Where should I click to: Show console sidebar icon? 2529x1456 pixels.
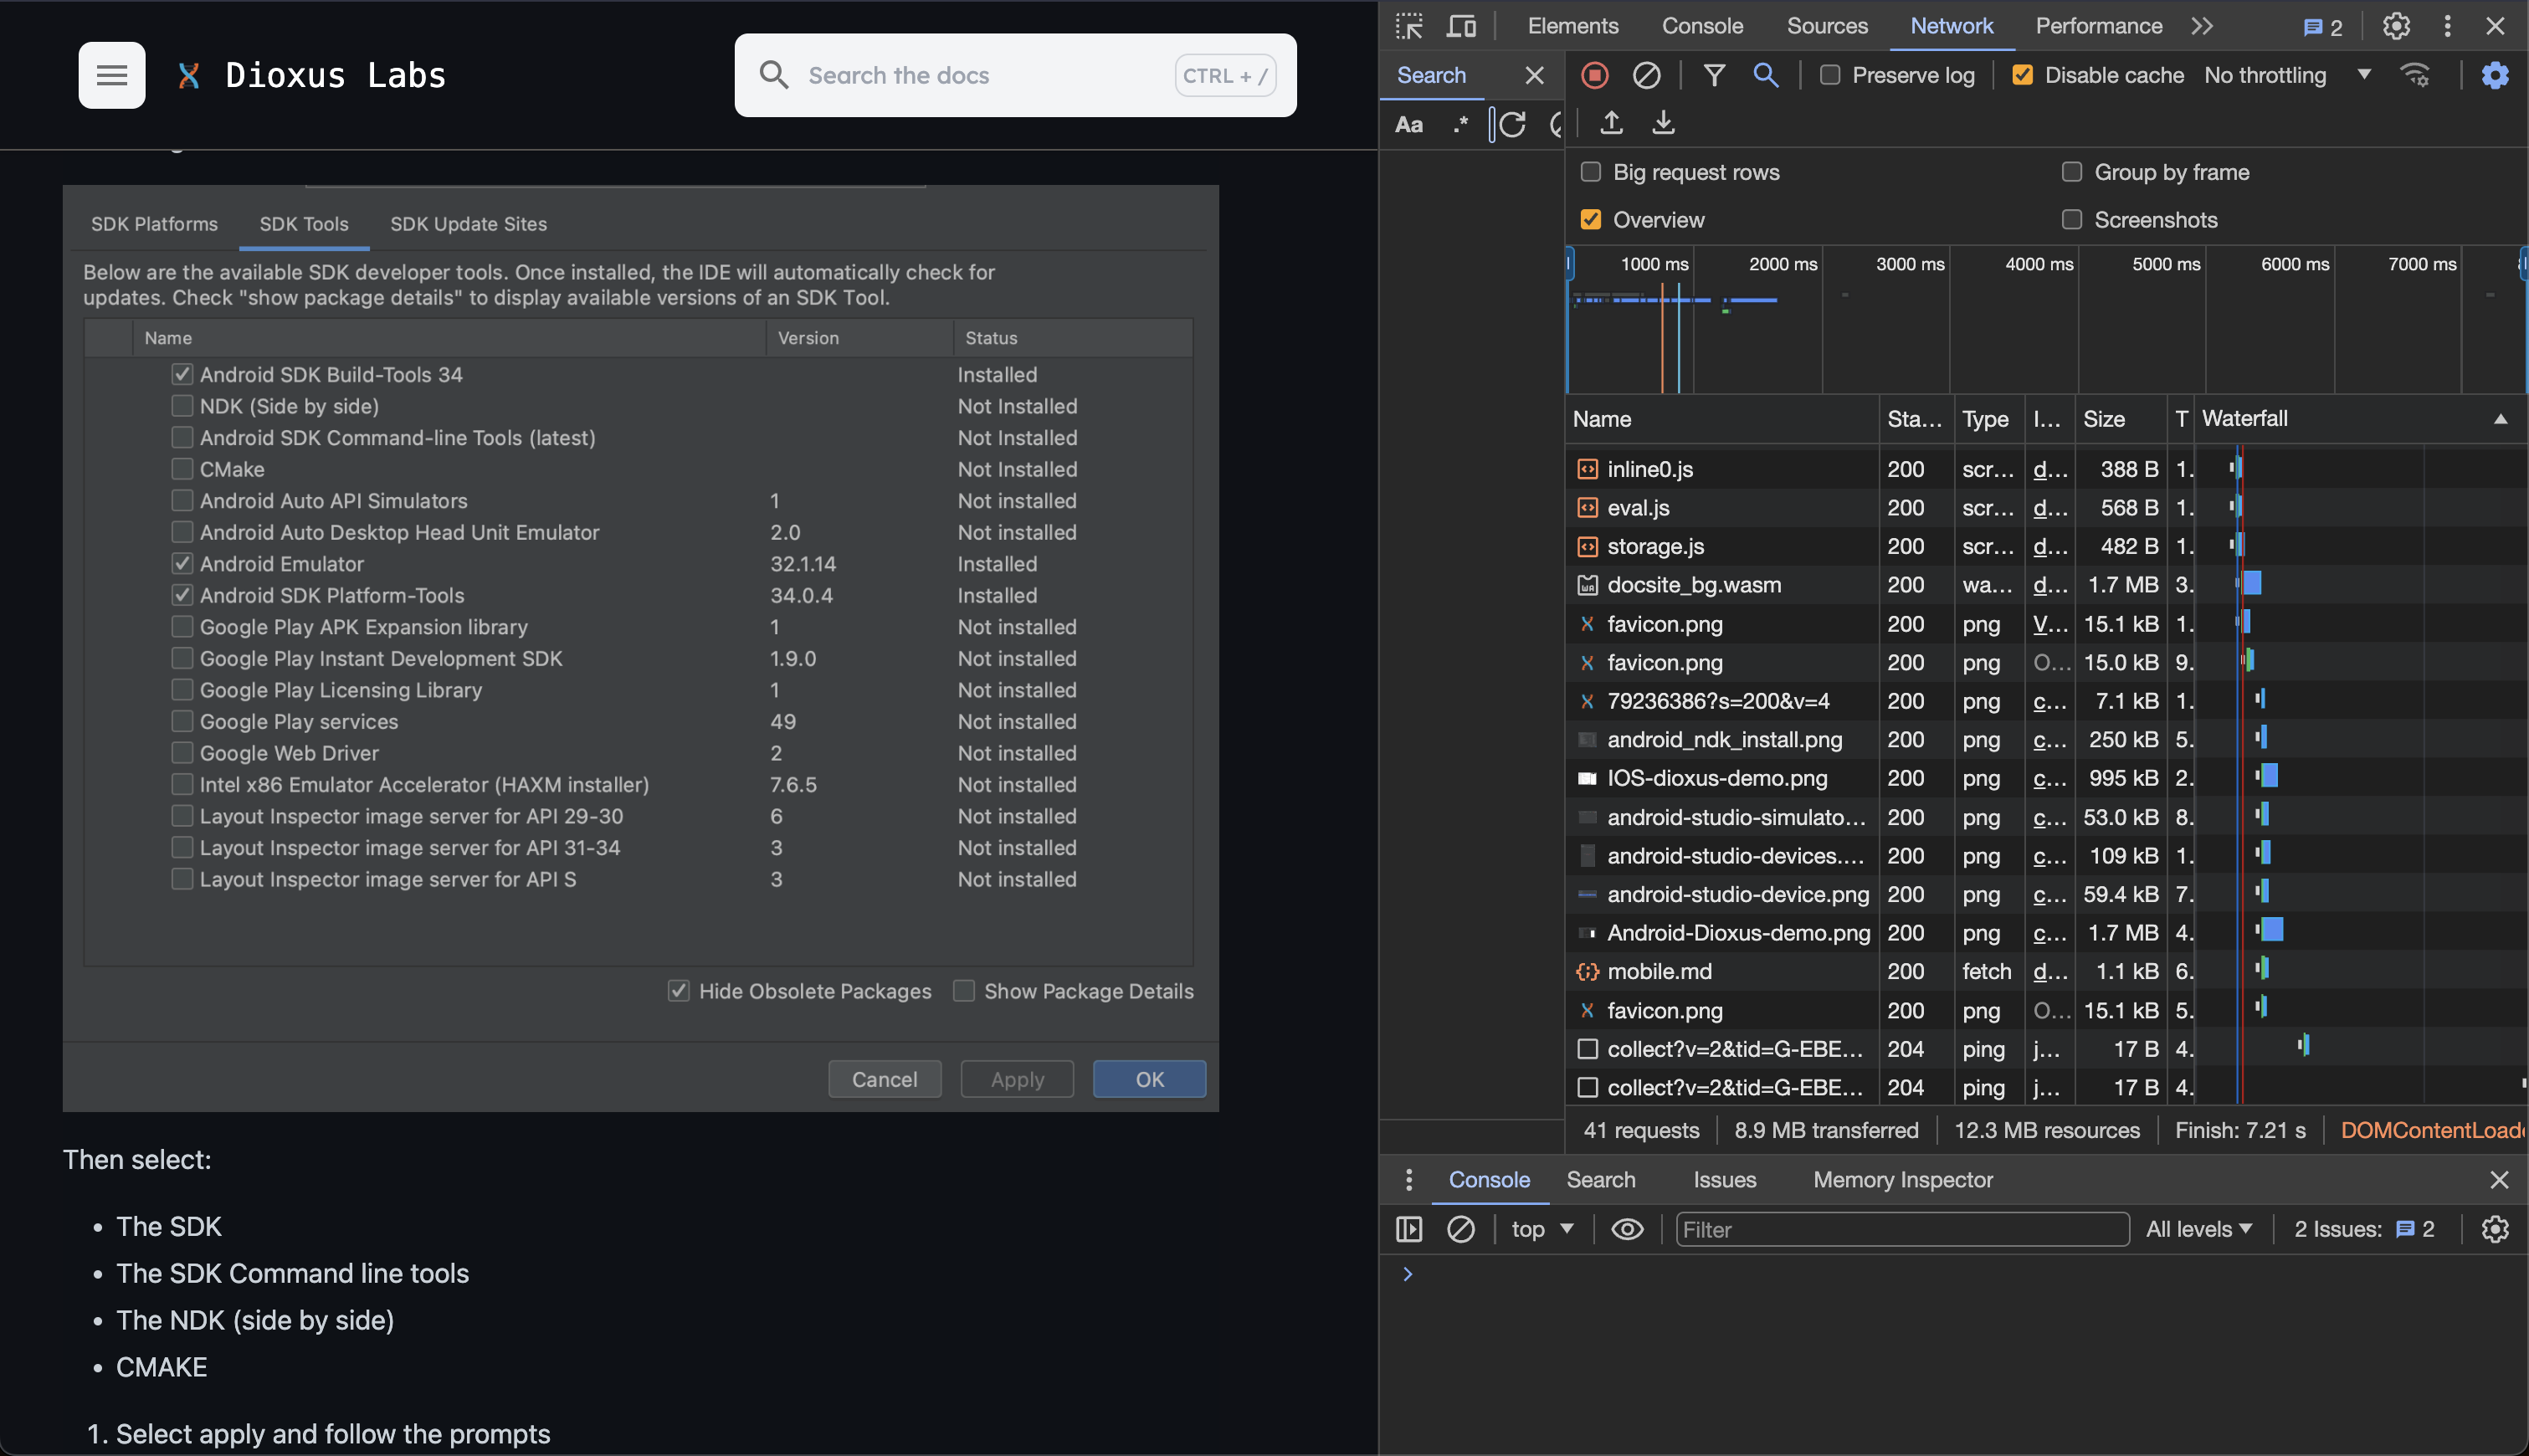point(1408,1229)
